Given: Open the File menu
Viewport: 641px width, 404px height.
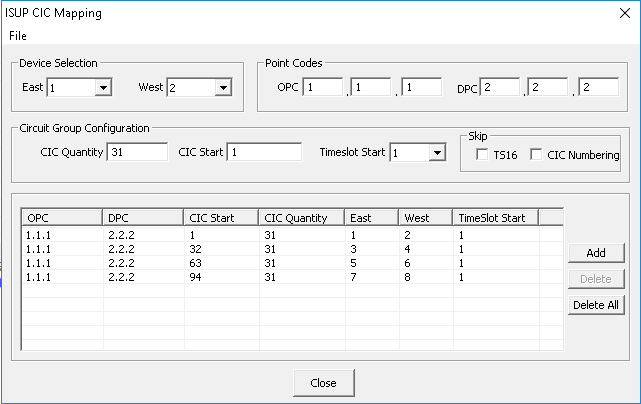Looking at the screenshot, I should [x=18, y=36].
